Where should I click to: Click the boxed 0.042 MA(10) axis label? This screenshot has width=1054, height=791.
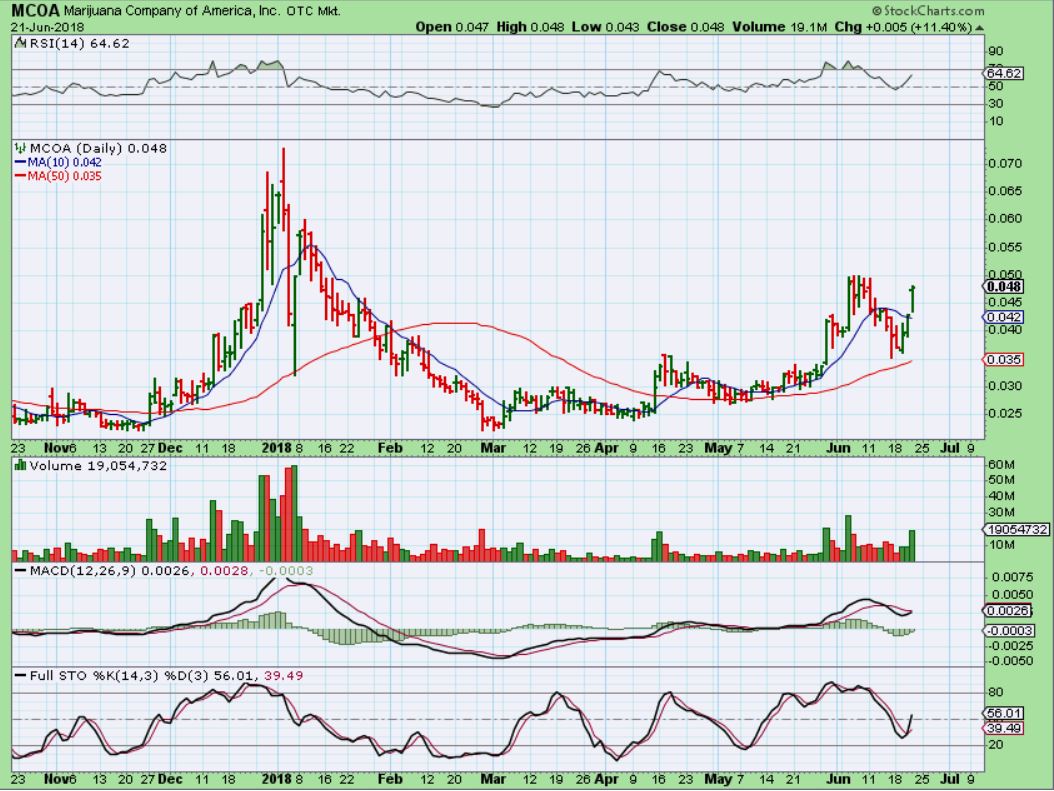(1004, 317)
